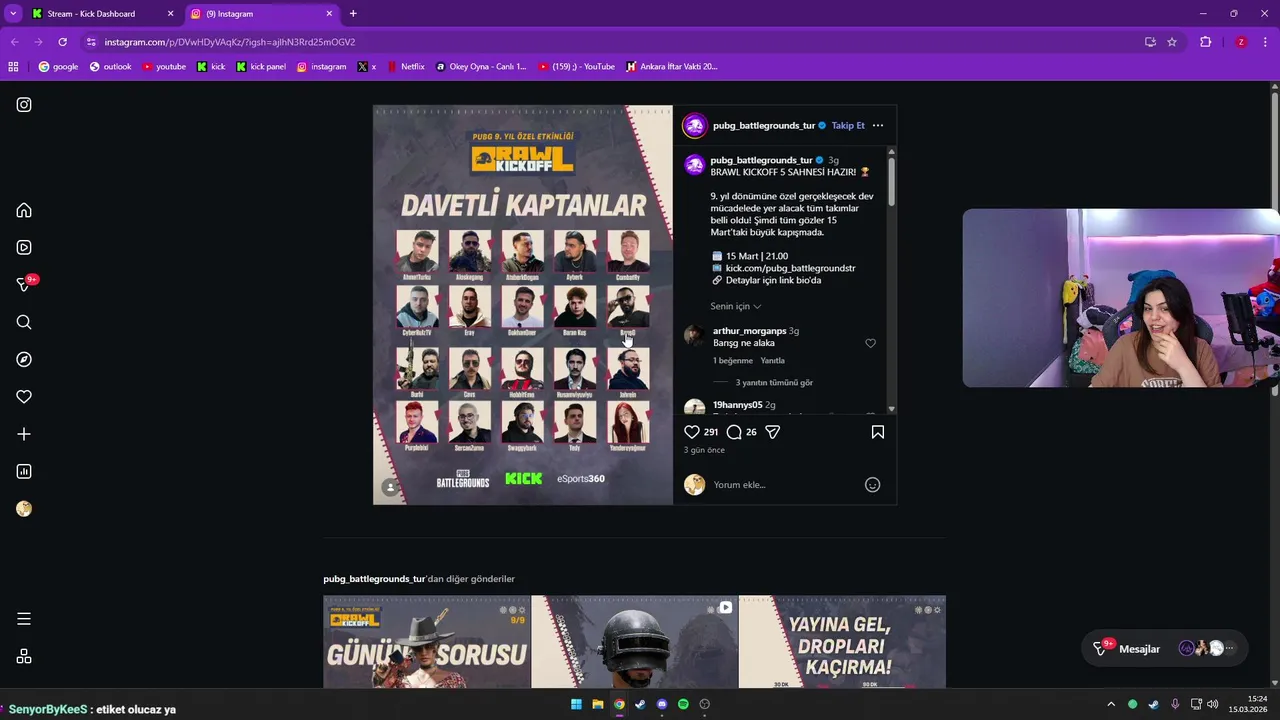Viewport: 1280px width, 720px height.
Task: Open Instagram logo home icon in sidebar
Action: tap(24, 105)
